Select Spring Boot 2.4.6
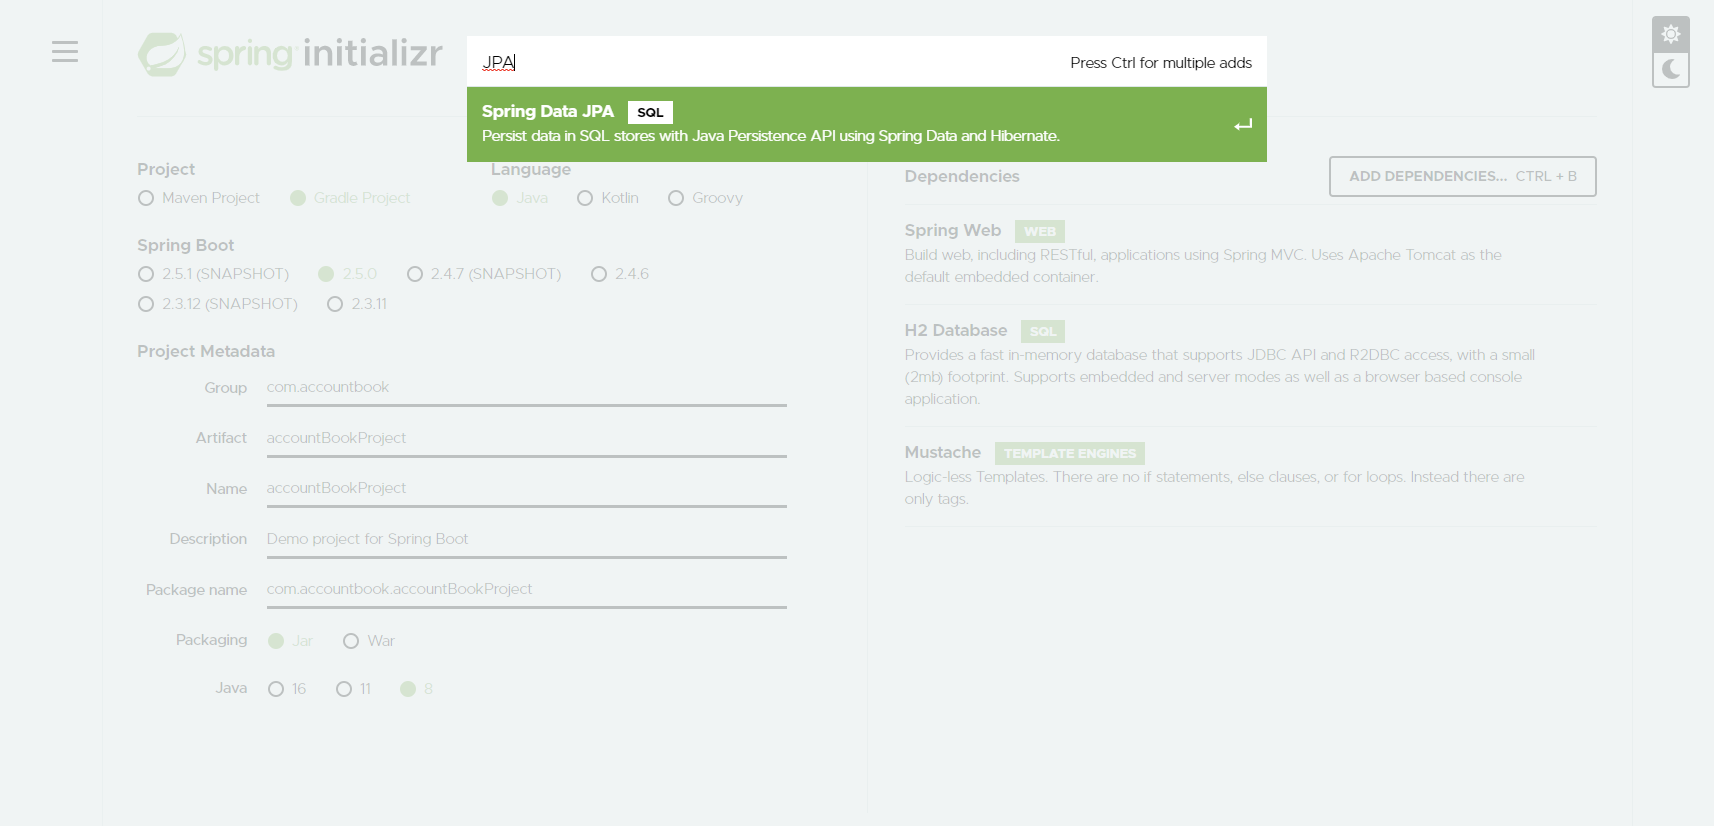Image resolution: width=1714 pixels, height=826 pixels. 620,274
